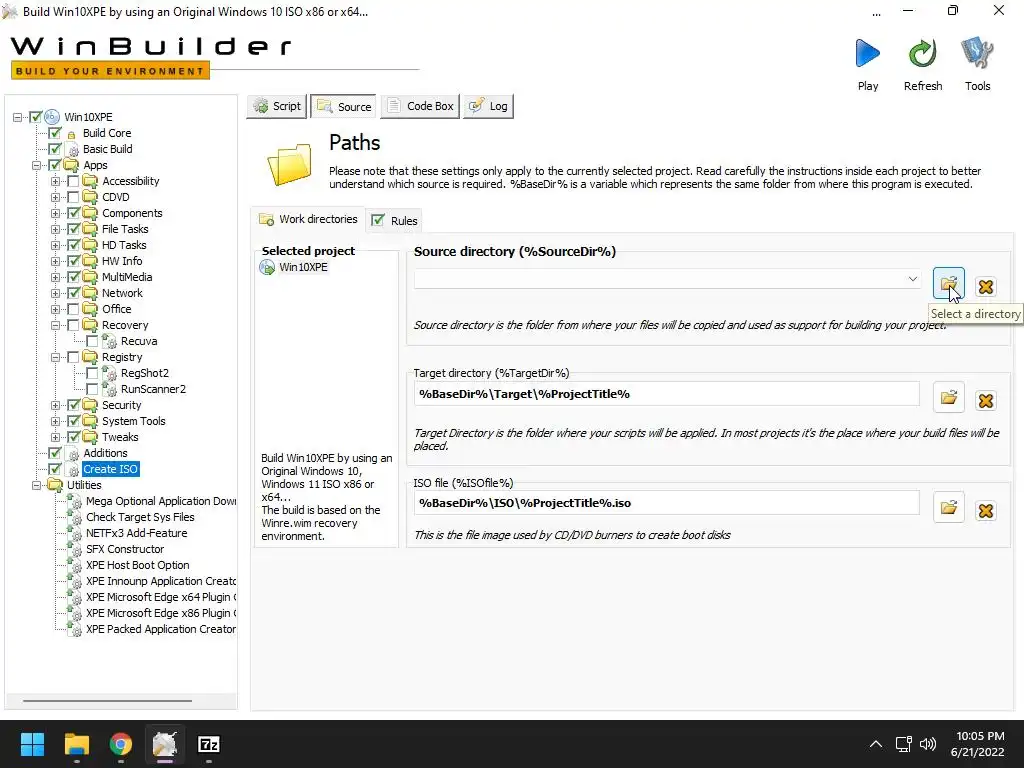Viewport: 1024px width, 768px height.
Task: Collapse the Utilities node
Action: point(37,485)
